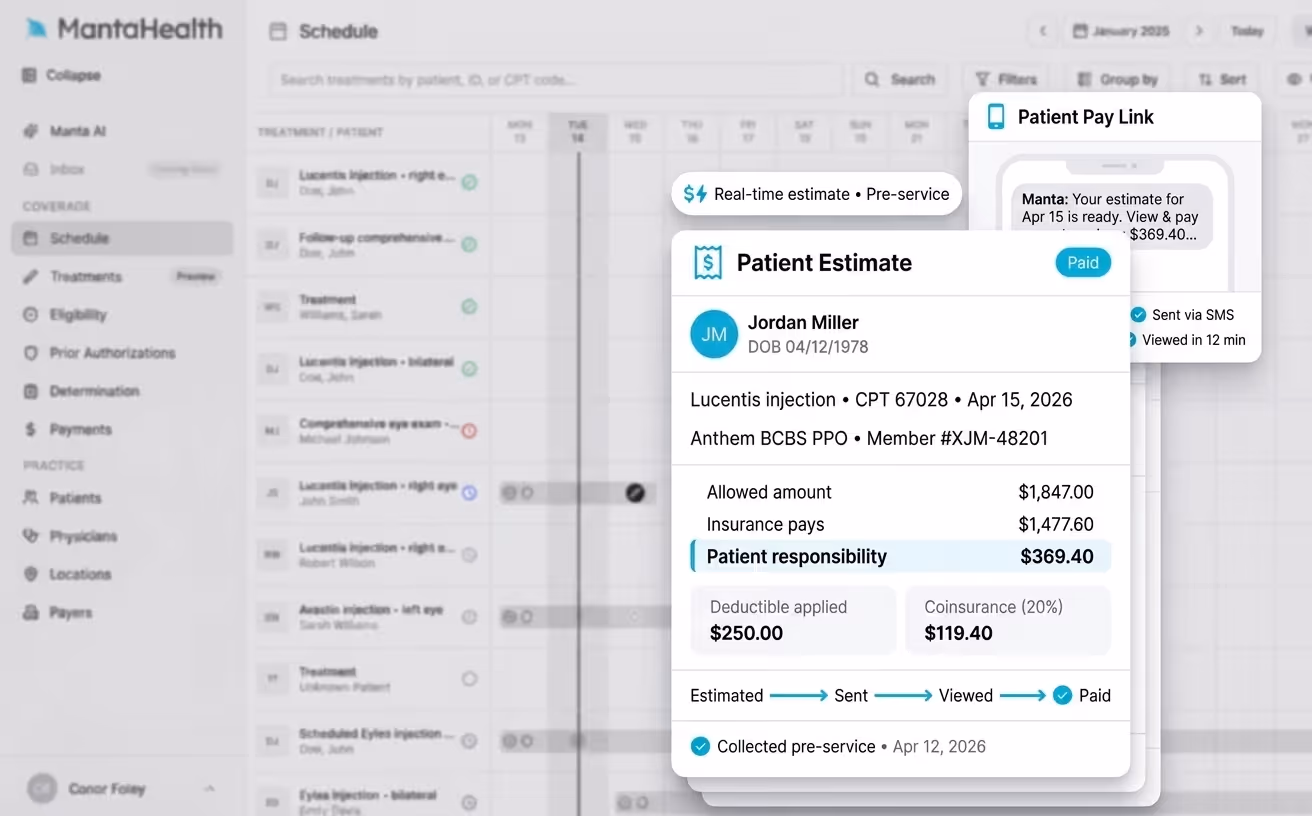
Task: Click the Eylea injection - bilateral row
Action: click(x=370, y=803)
